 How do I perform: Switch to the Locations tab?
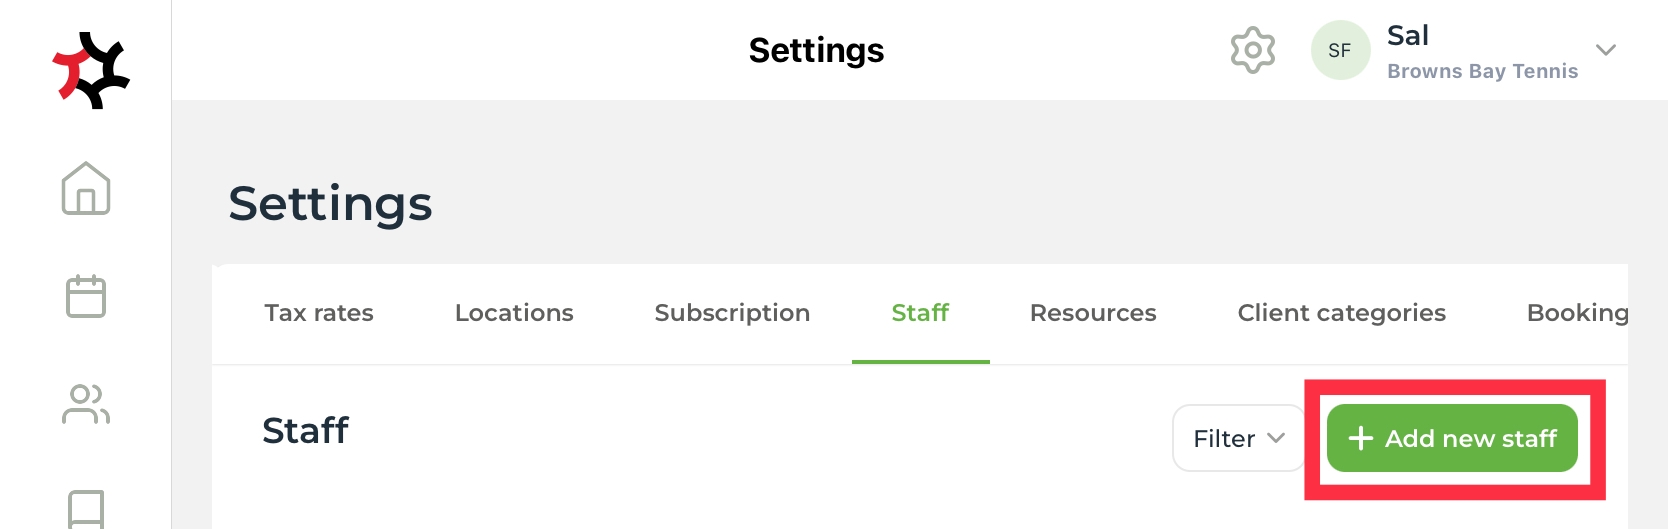point(514,313)
